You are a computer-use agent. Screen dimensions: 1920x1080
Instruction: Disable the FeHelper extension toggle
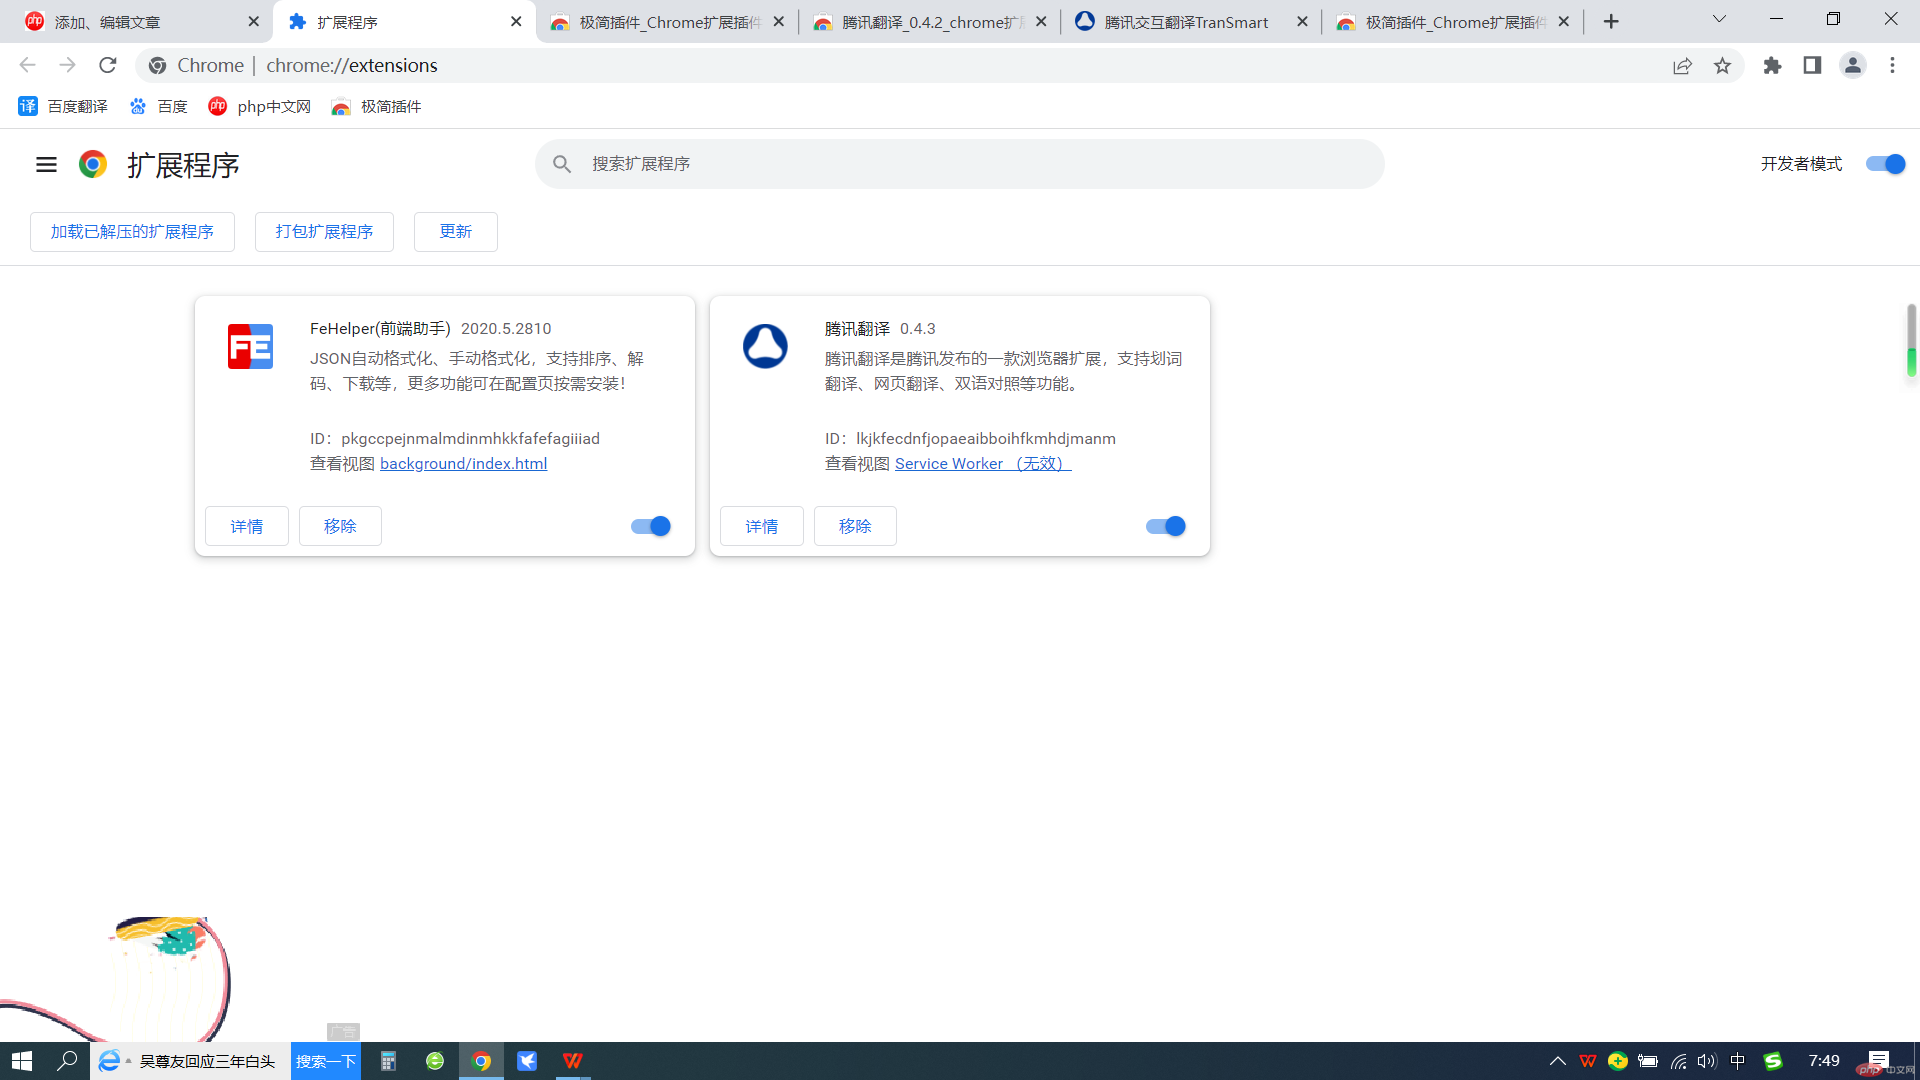651,526
